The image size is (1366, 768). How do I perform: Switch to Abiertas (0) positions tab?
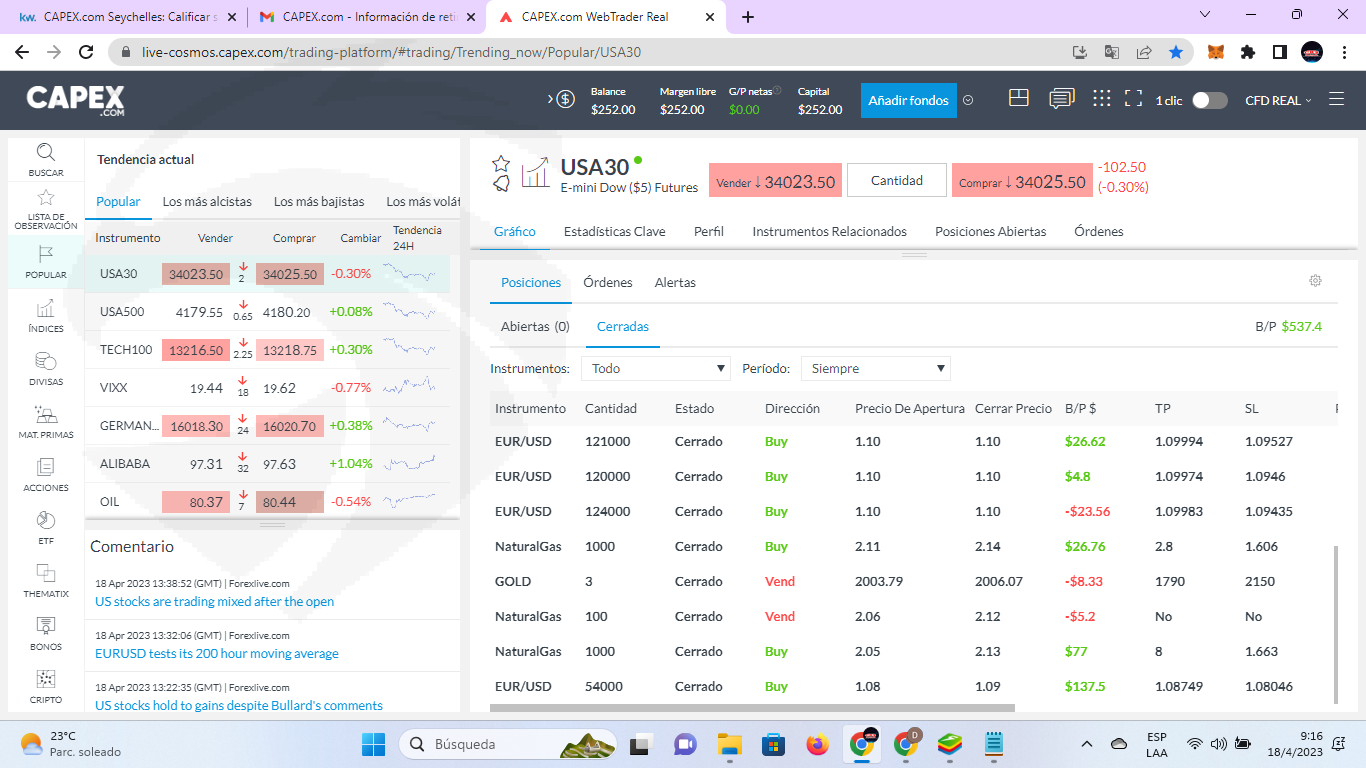535,326
